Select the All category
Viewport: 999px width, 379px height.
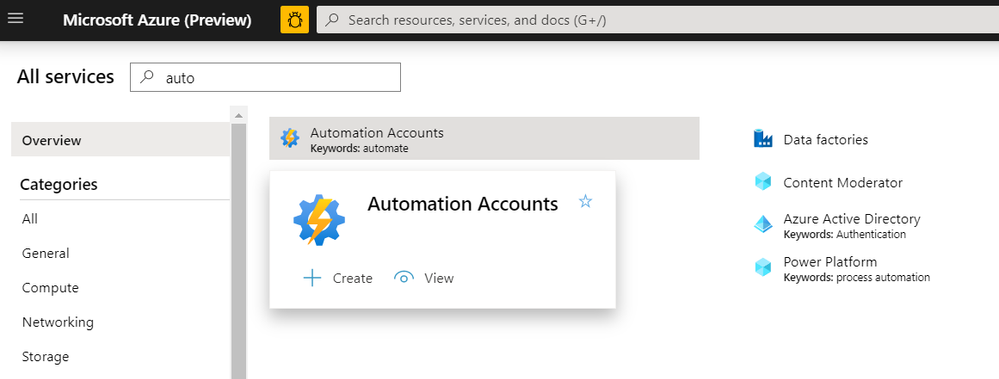[x=30, y=218]
